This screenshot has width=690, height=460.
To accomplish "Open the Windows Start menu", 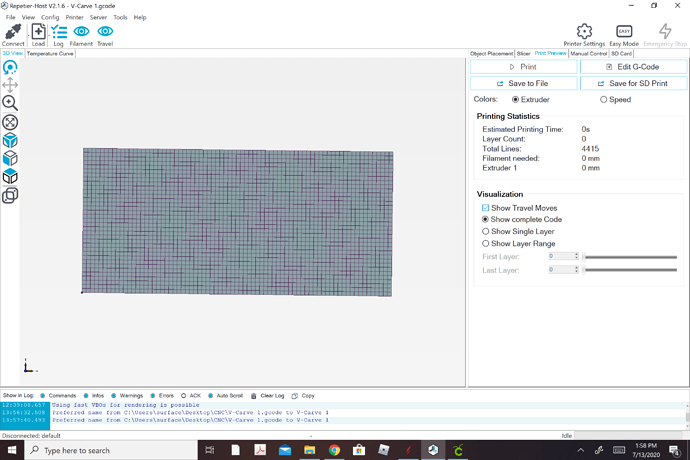I will 12,450.
